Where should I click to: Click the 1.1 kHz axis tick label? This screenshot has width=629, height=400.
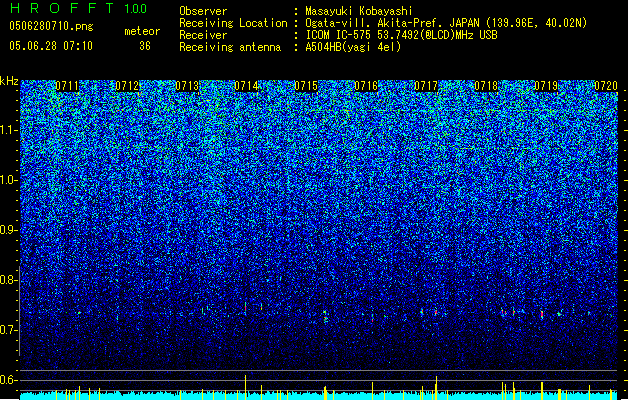[x=9, y=130]
